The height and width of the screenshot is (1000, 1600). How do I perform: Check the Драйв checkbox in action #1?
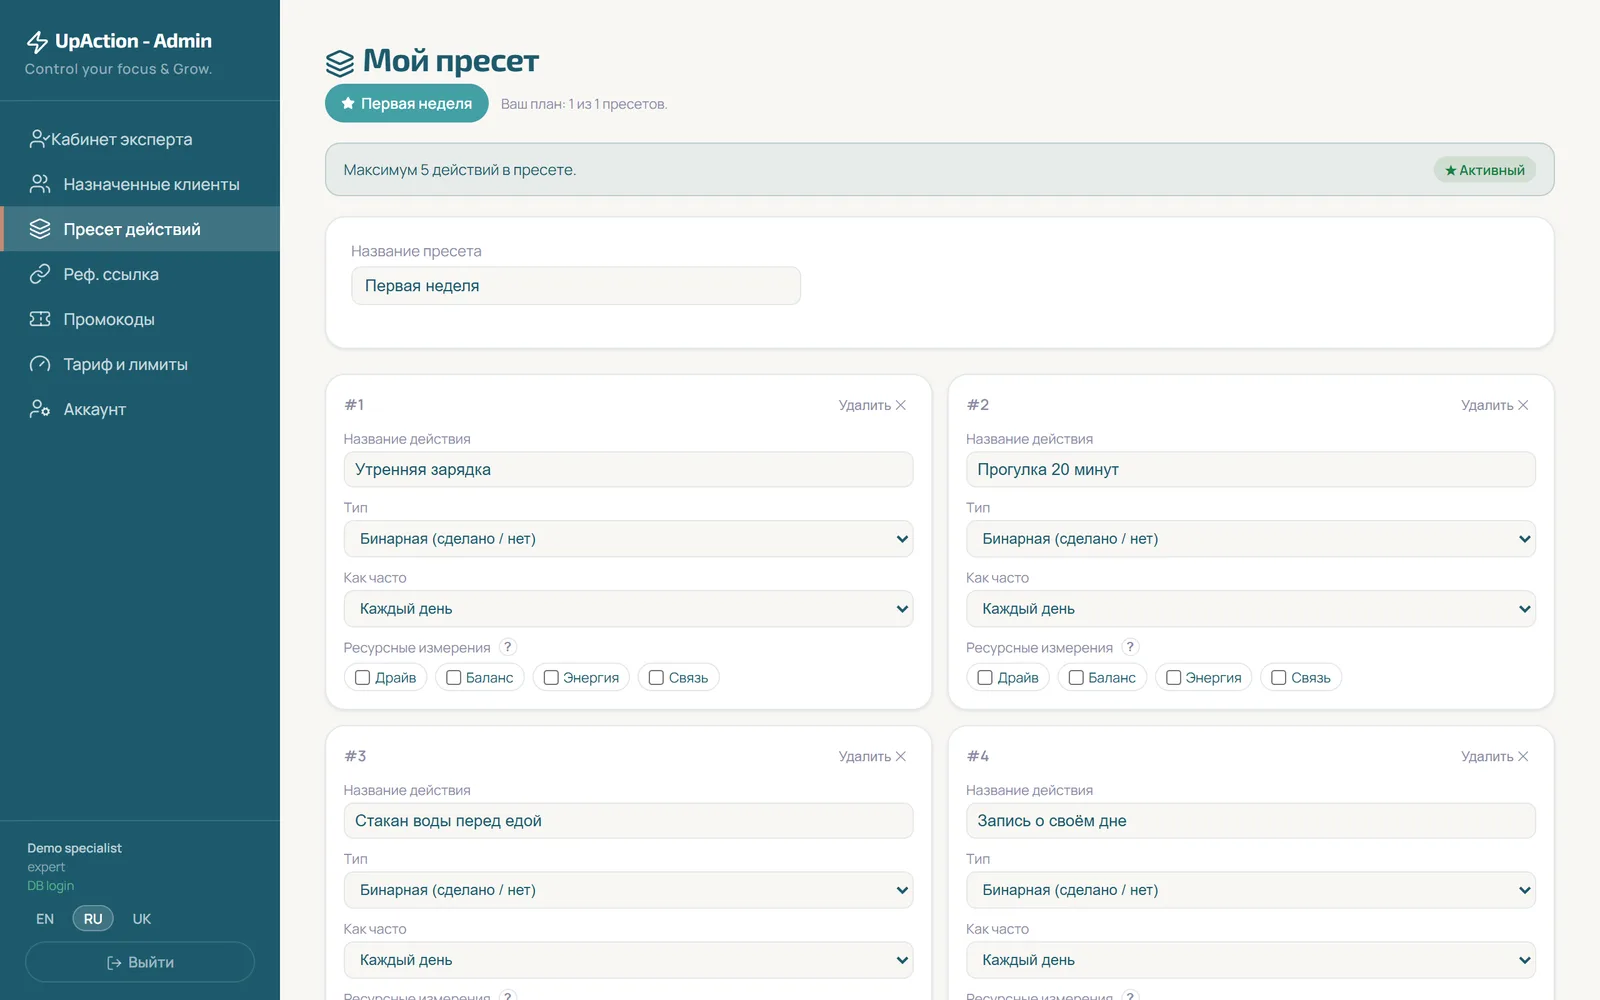click(362, 678)
